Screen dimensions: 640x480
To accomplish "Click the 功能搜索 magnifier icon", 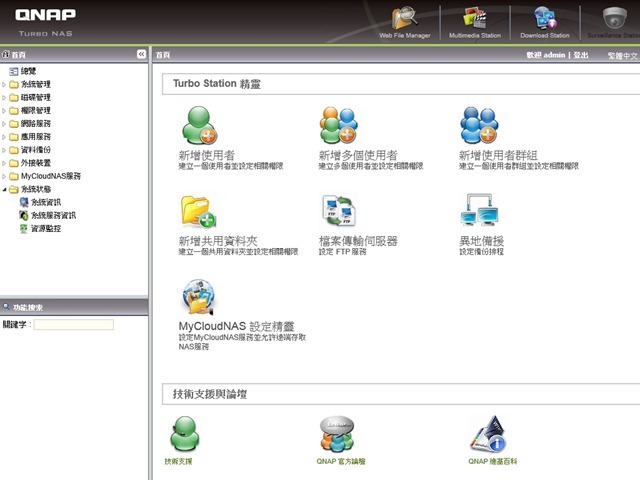I will (x=6, y=307).
